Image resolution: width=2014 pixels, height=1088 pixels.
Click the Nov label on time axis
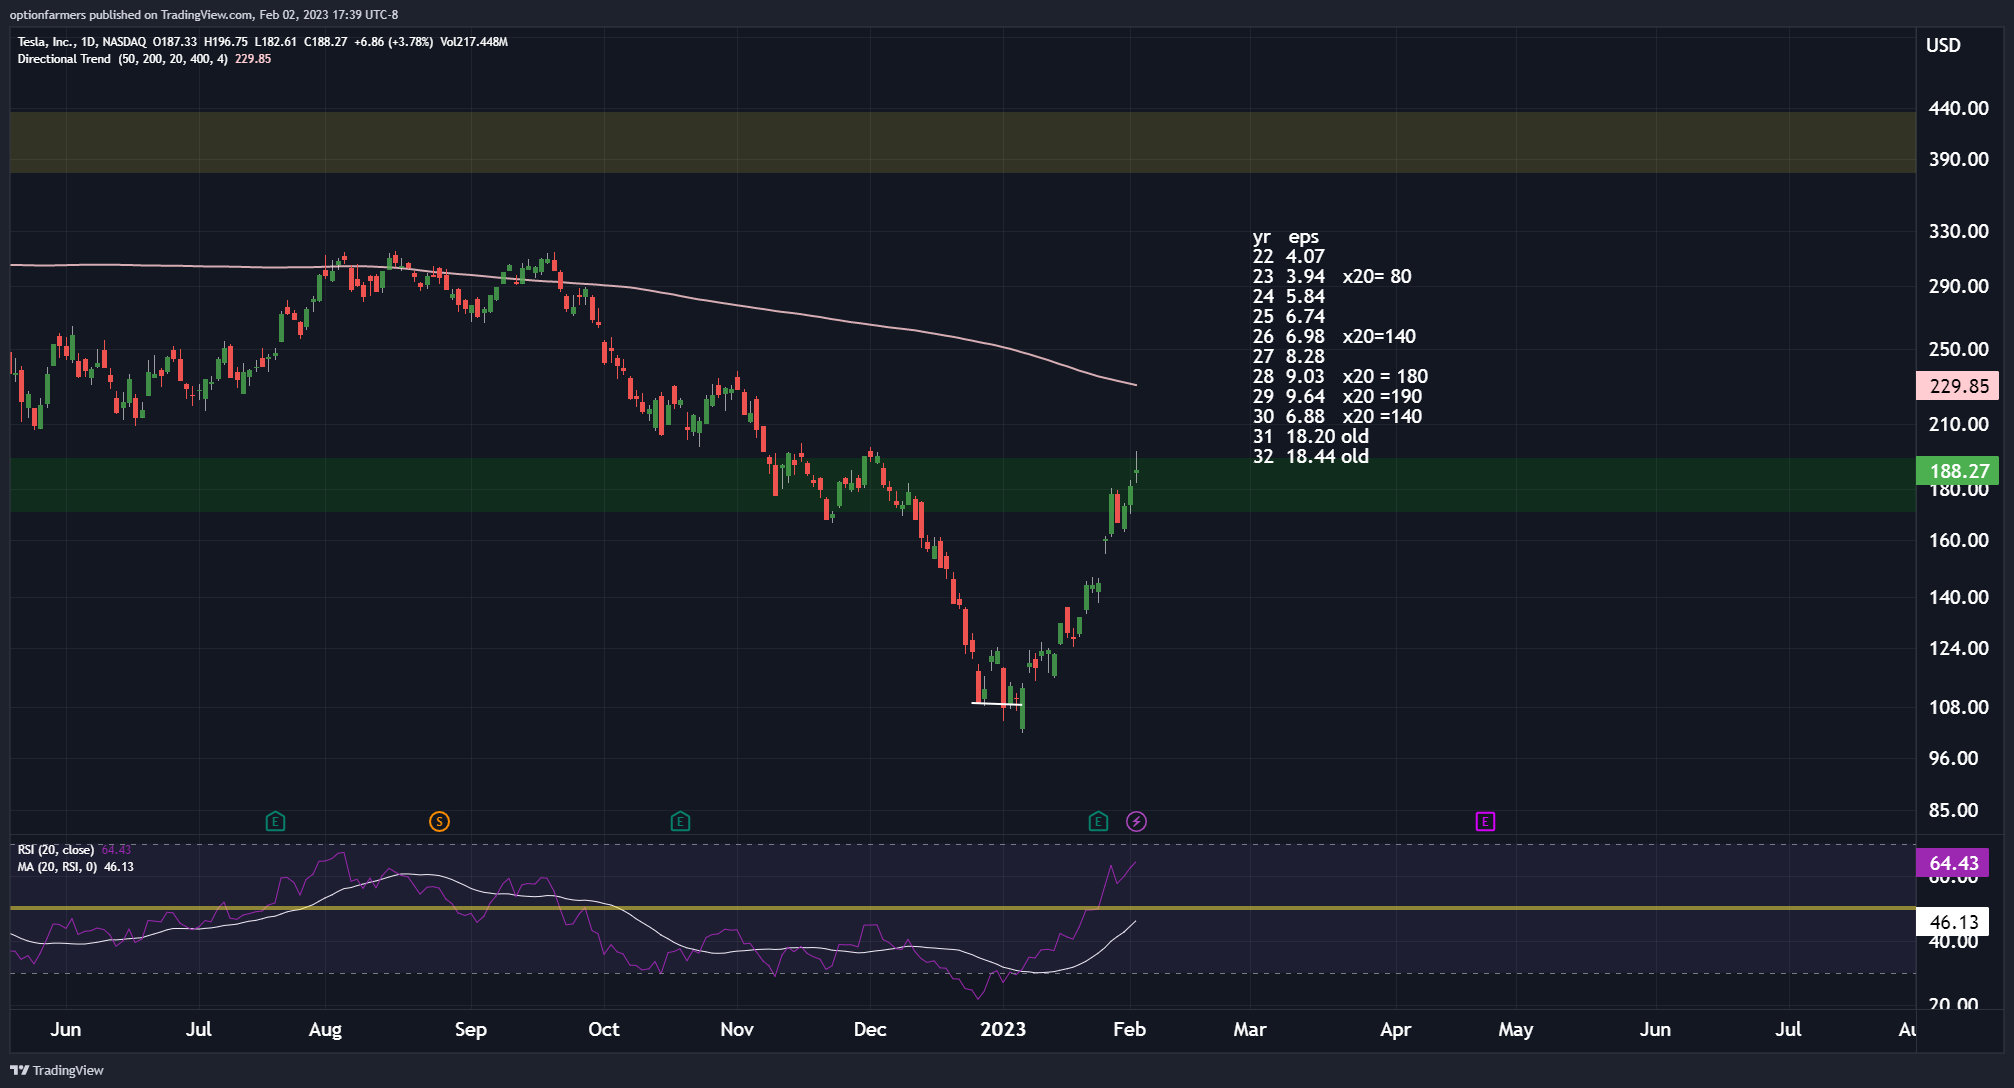(737, 1029)
